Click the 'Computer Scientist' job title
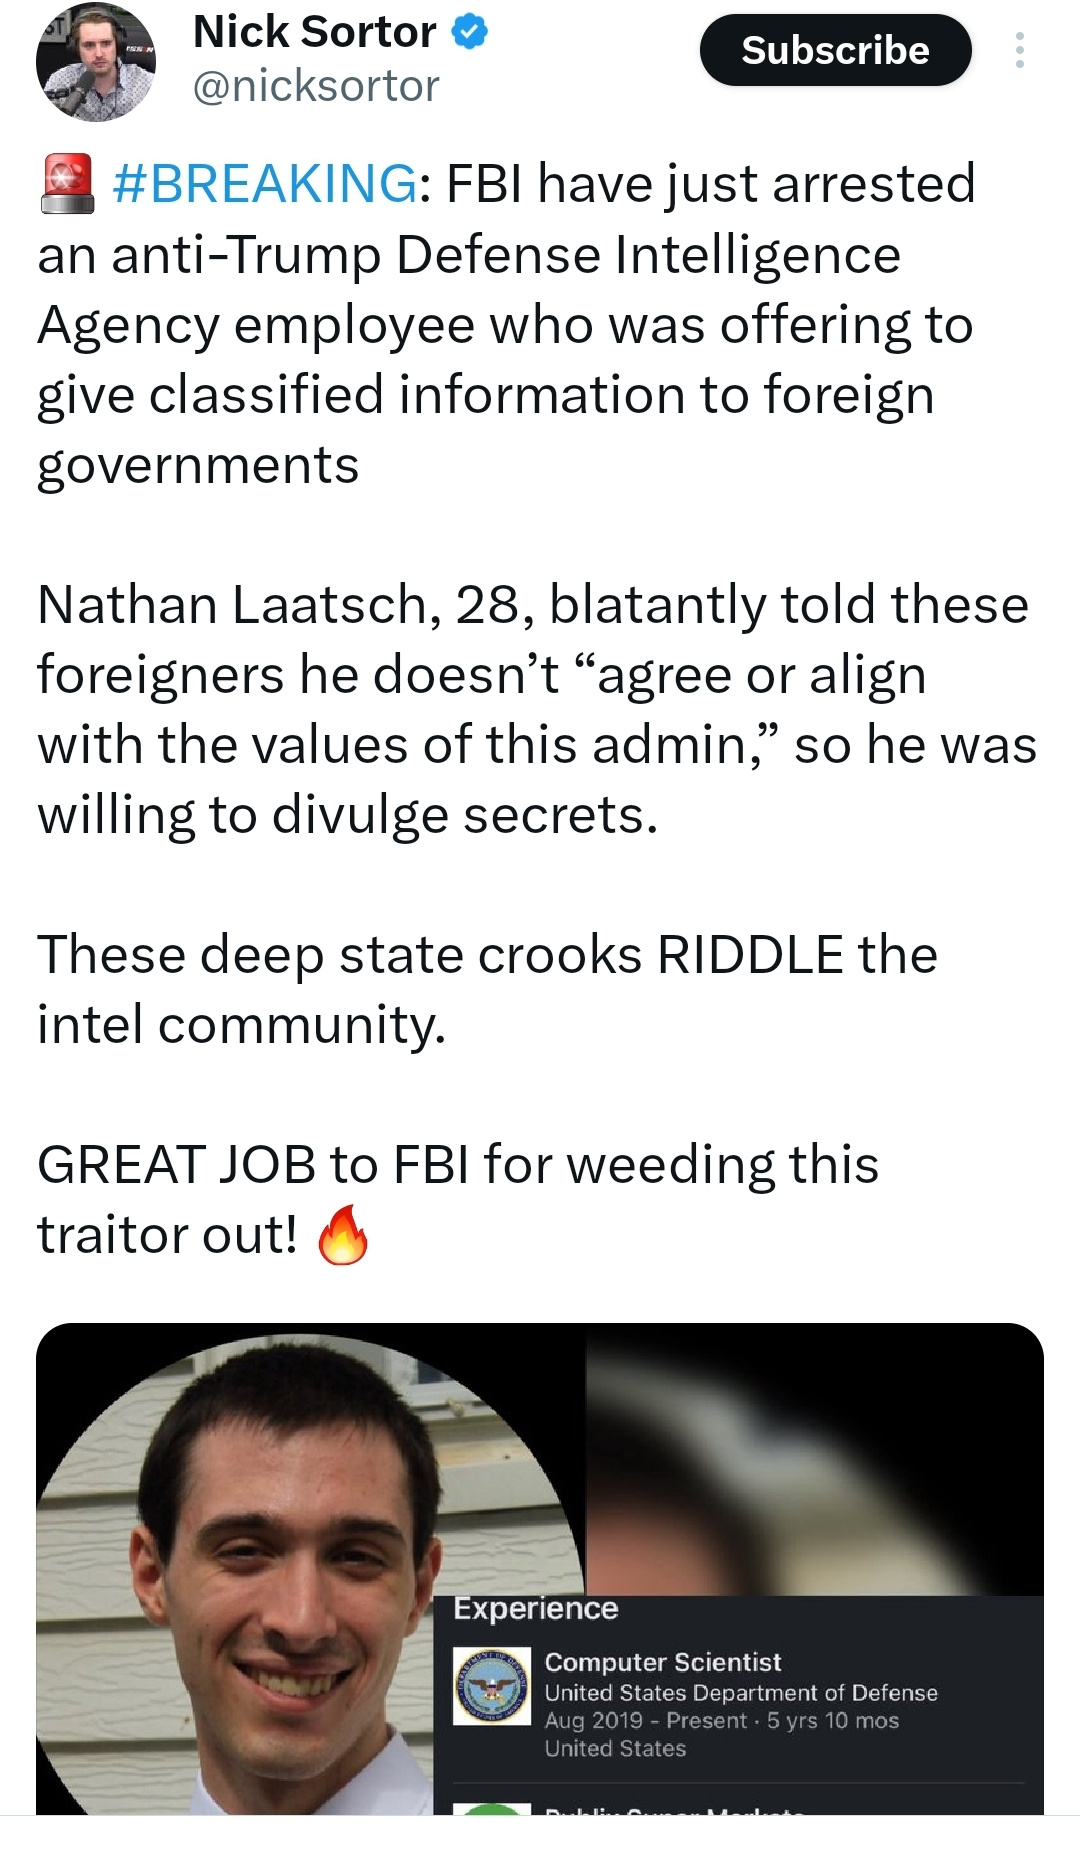This screenshot has width=1080, height=1849. (x=662, y=1662)
